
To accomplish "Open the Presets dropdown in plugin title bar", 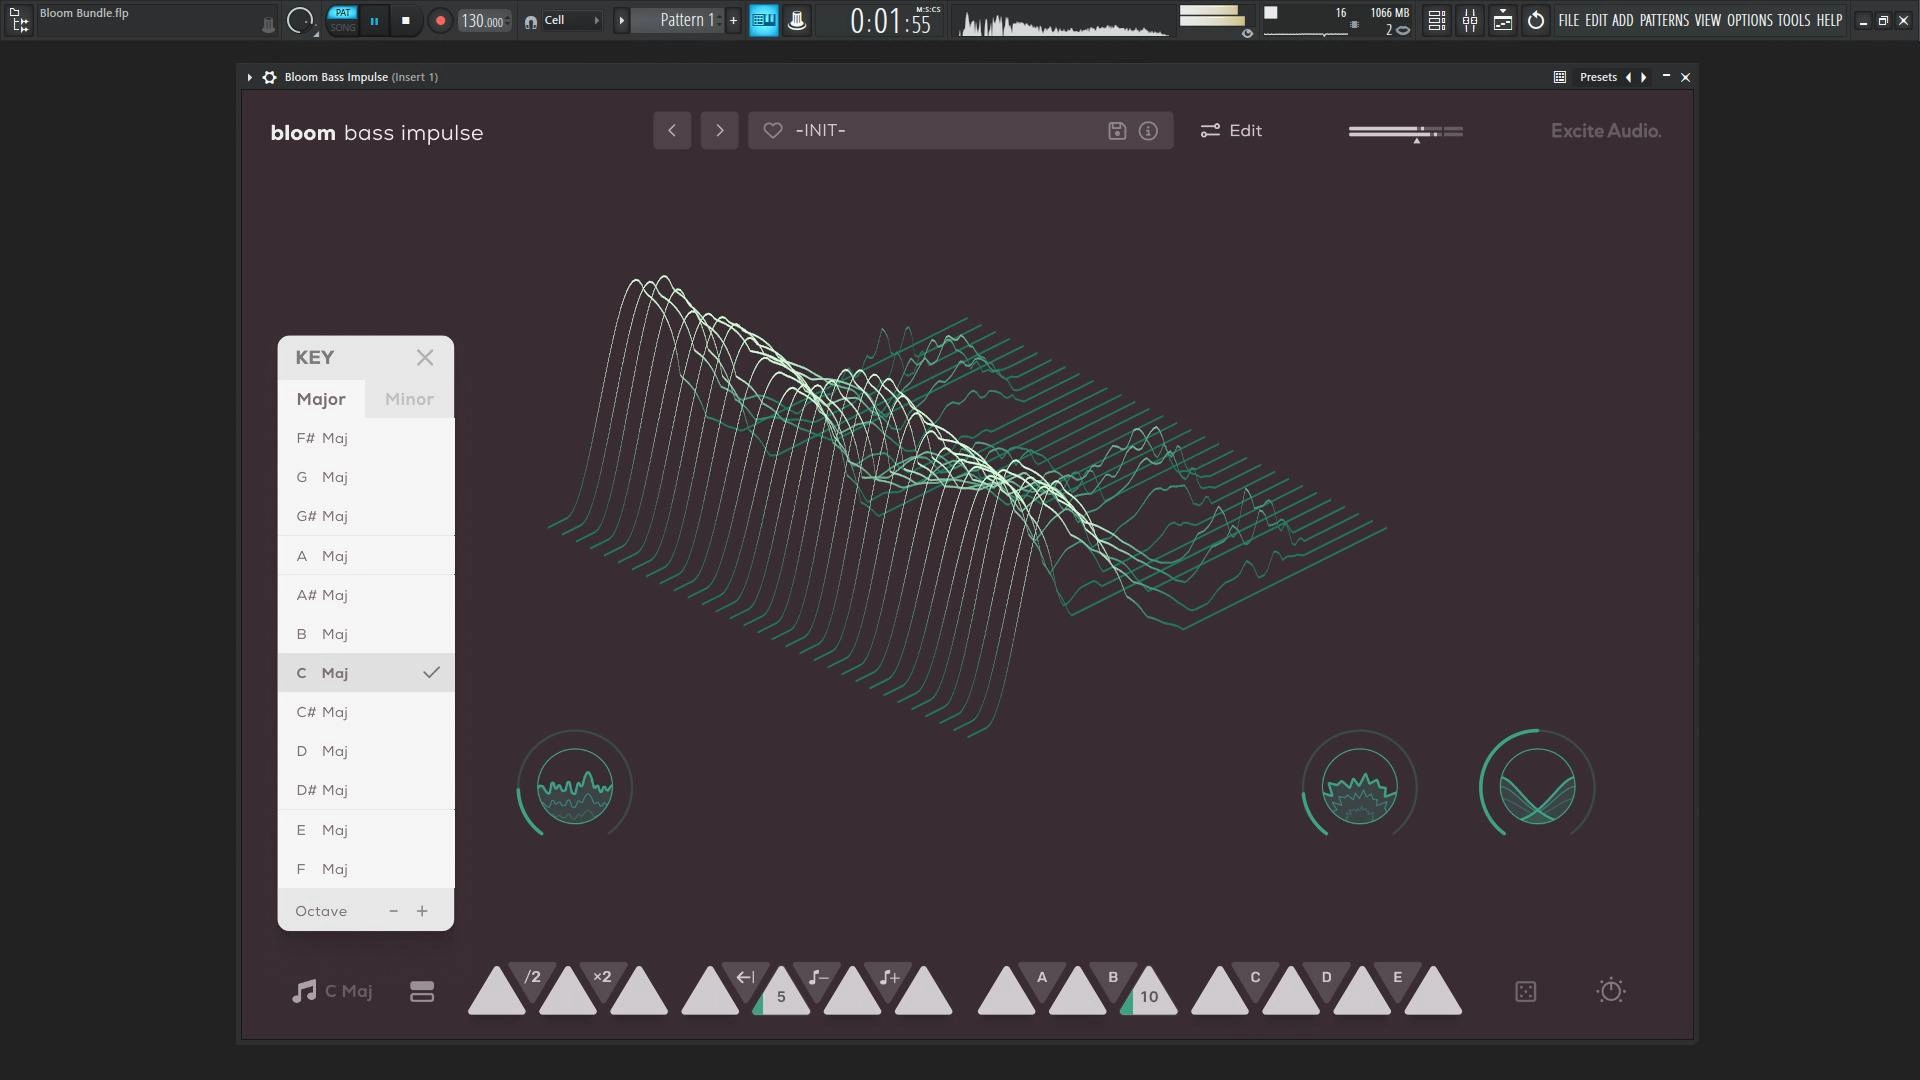I will point(1598,77).
